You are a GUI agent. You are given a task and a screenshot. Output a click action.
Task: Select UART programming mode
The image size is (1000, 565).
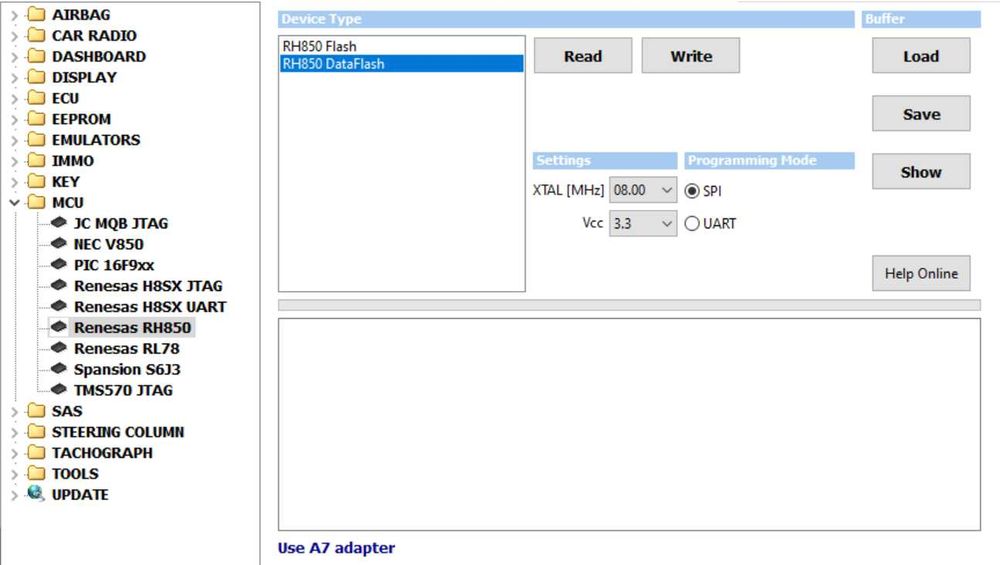[692, 224]
